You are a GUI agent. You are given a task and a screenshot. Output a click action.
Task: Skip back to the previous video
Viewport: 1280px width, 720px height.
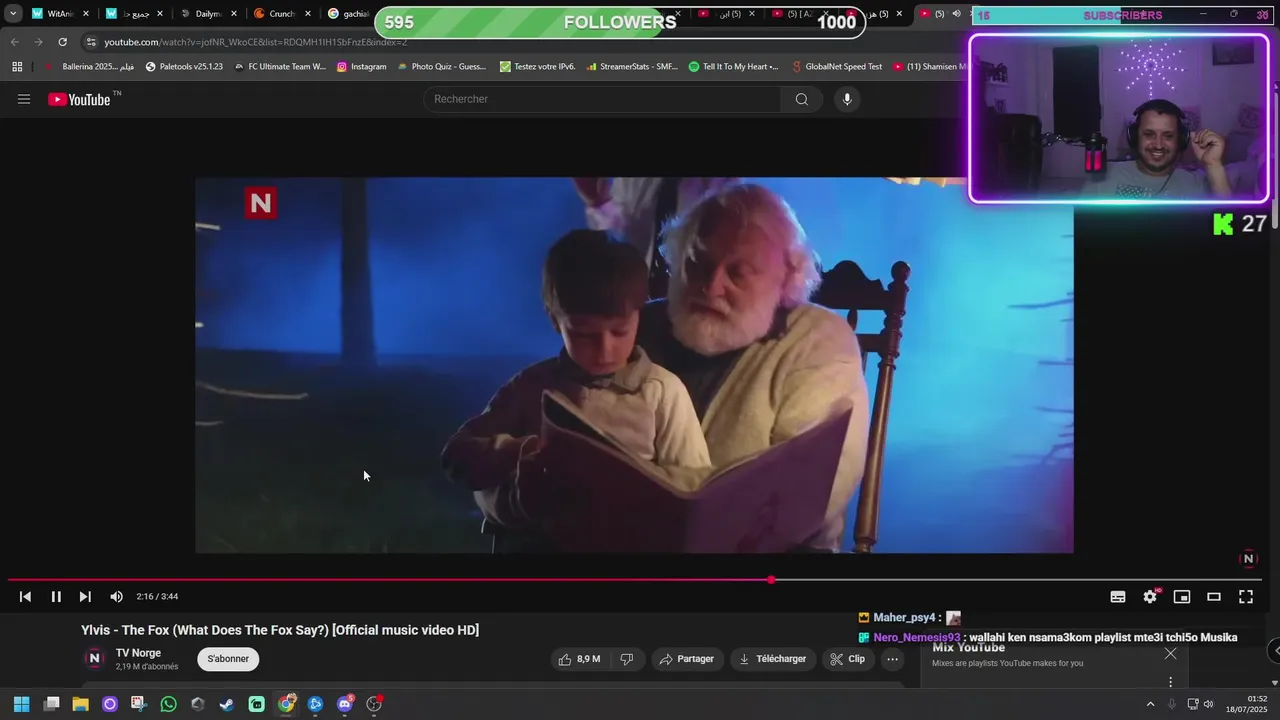tap(25, 597)
